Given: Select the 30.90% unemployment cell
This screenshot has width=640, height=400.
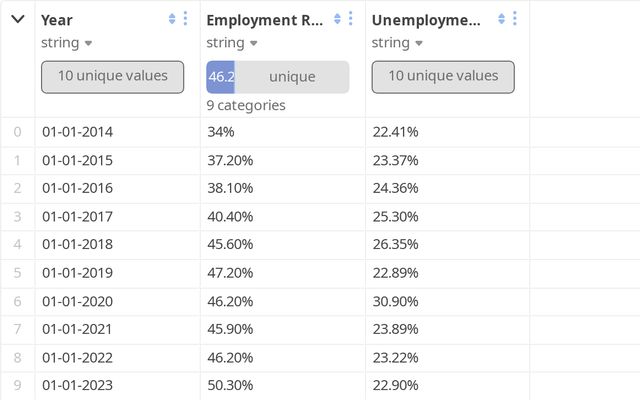Looking at the screenshot, I should 395,301.
